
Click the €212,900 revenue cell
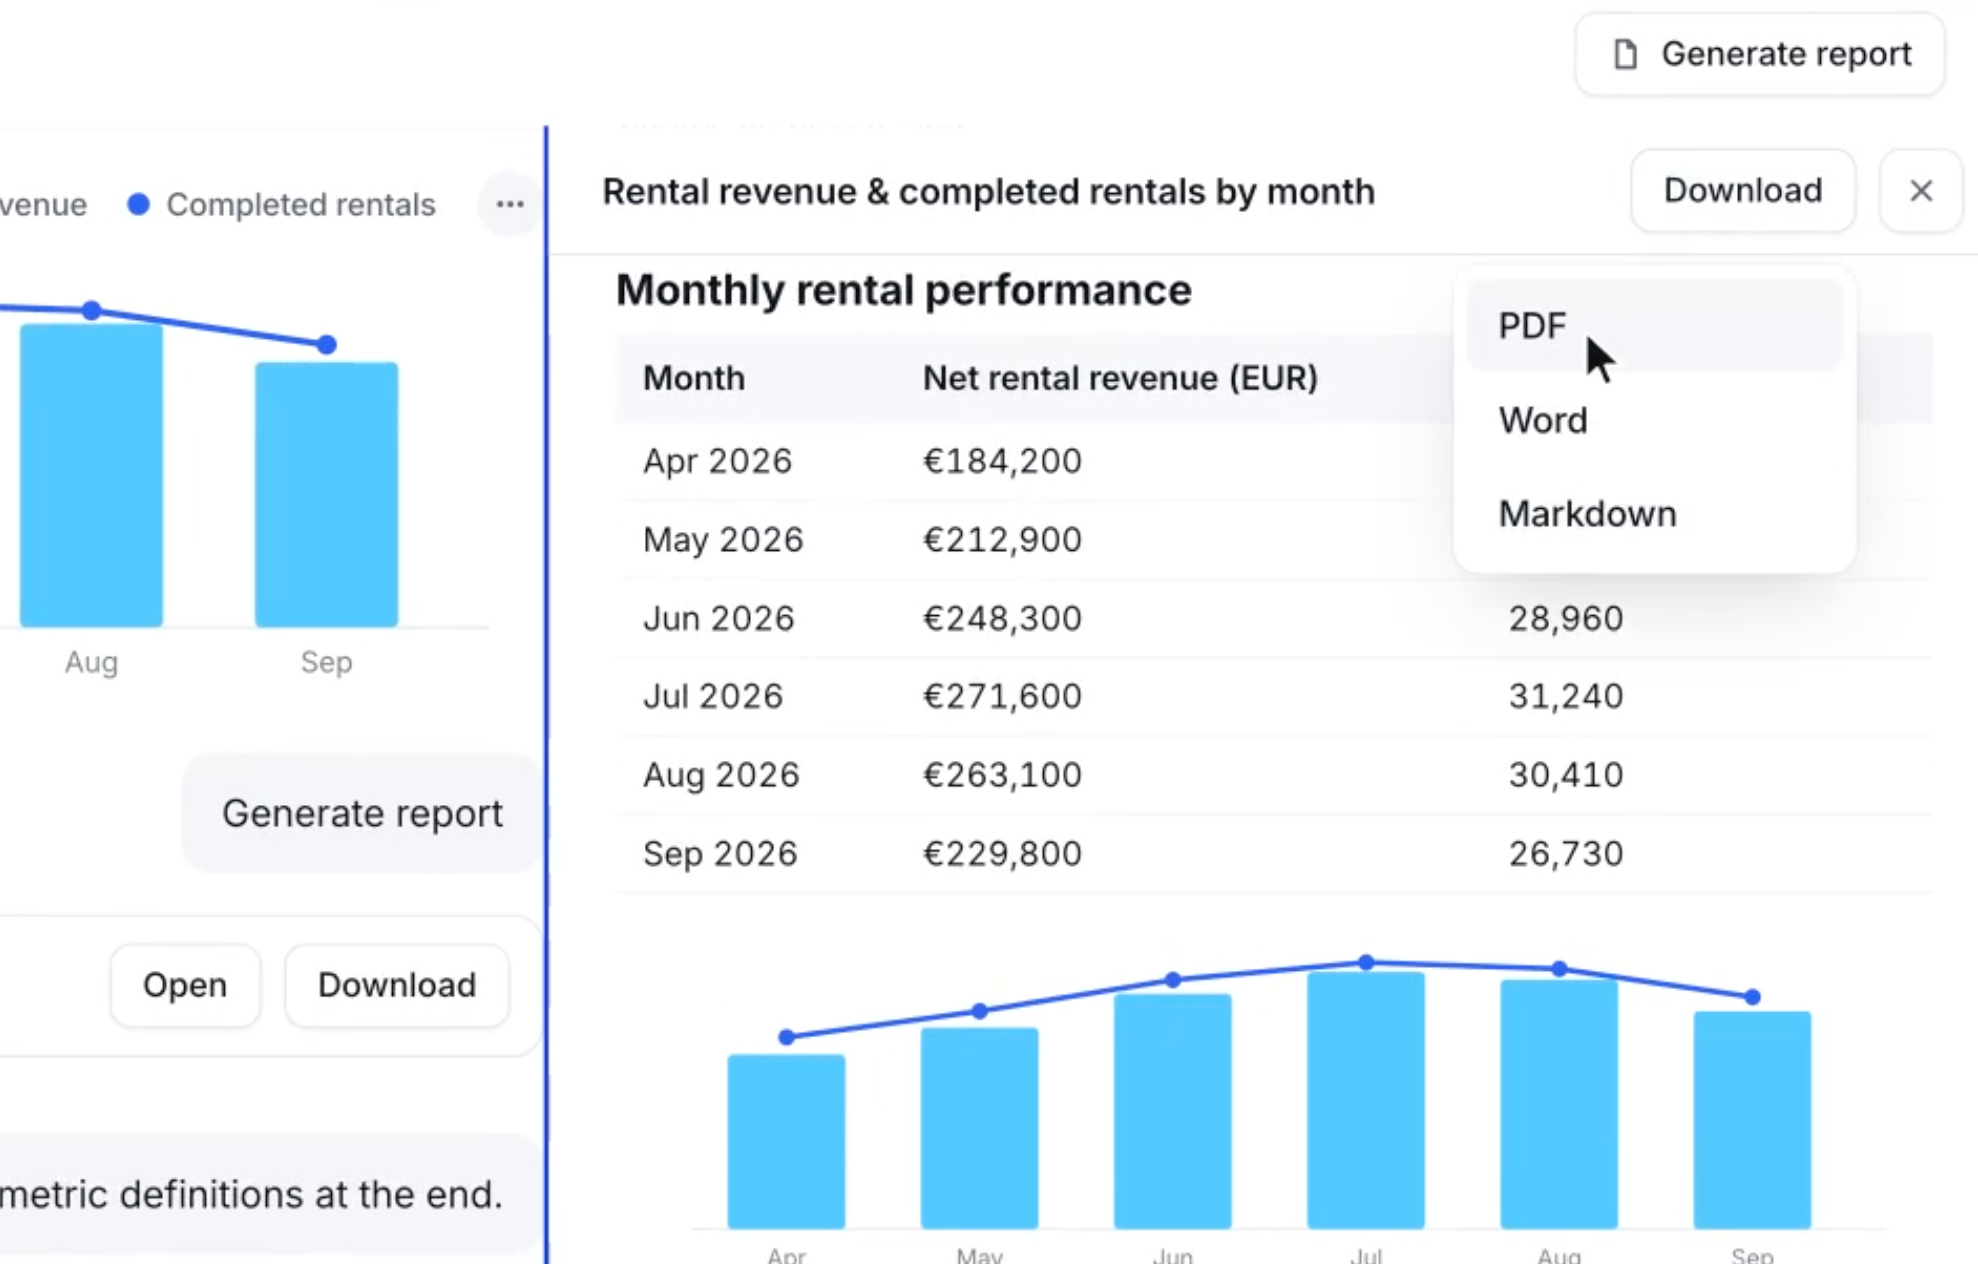coord(1002,540)
